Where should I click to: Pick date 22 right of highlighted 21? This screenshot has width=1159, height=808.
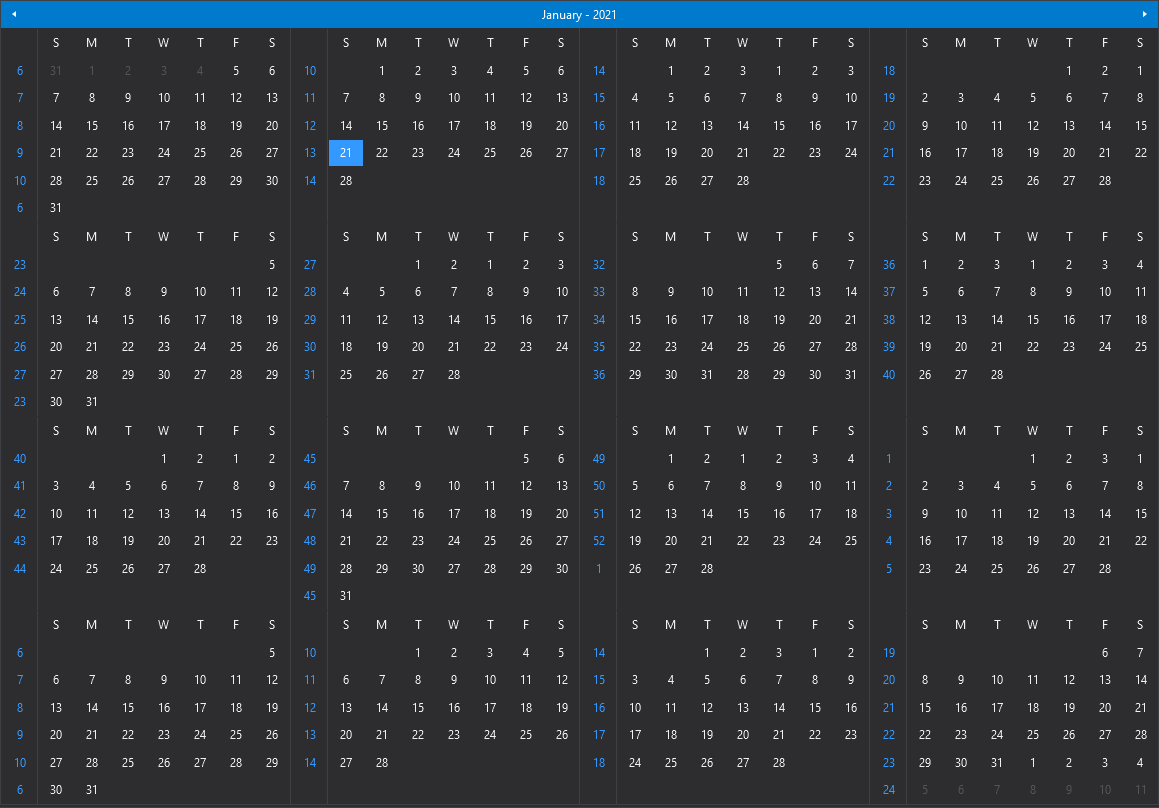(382, 153)
